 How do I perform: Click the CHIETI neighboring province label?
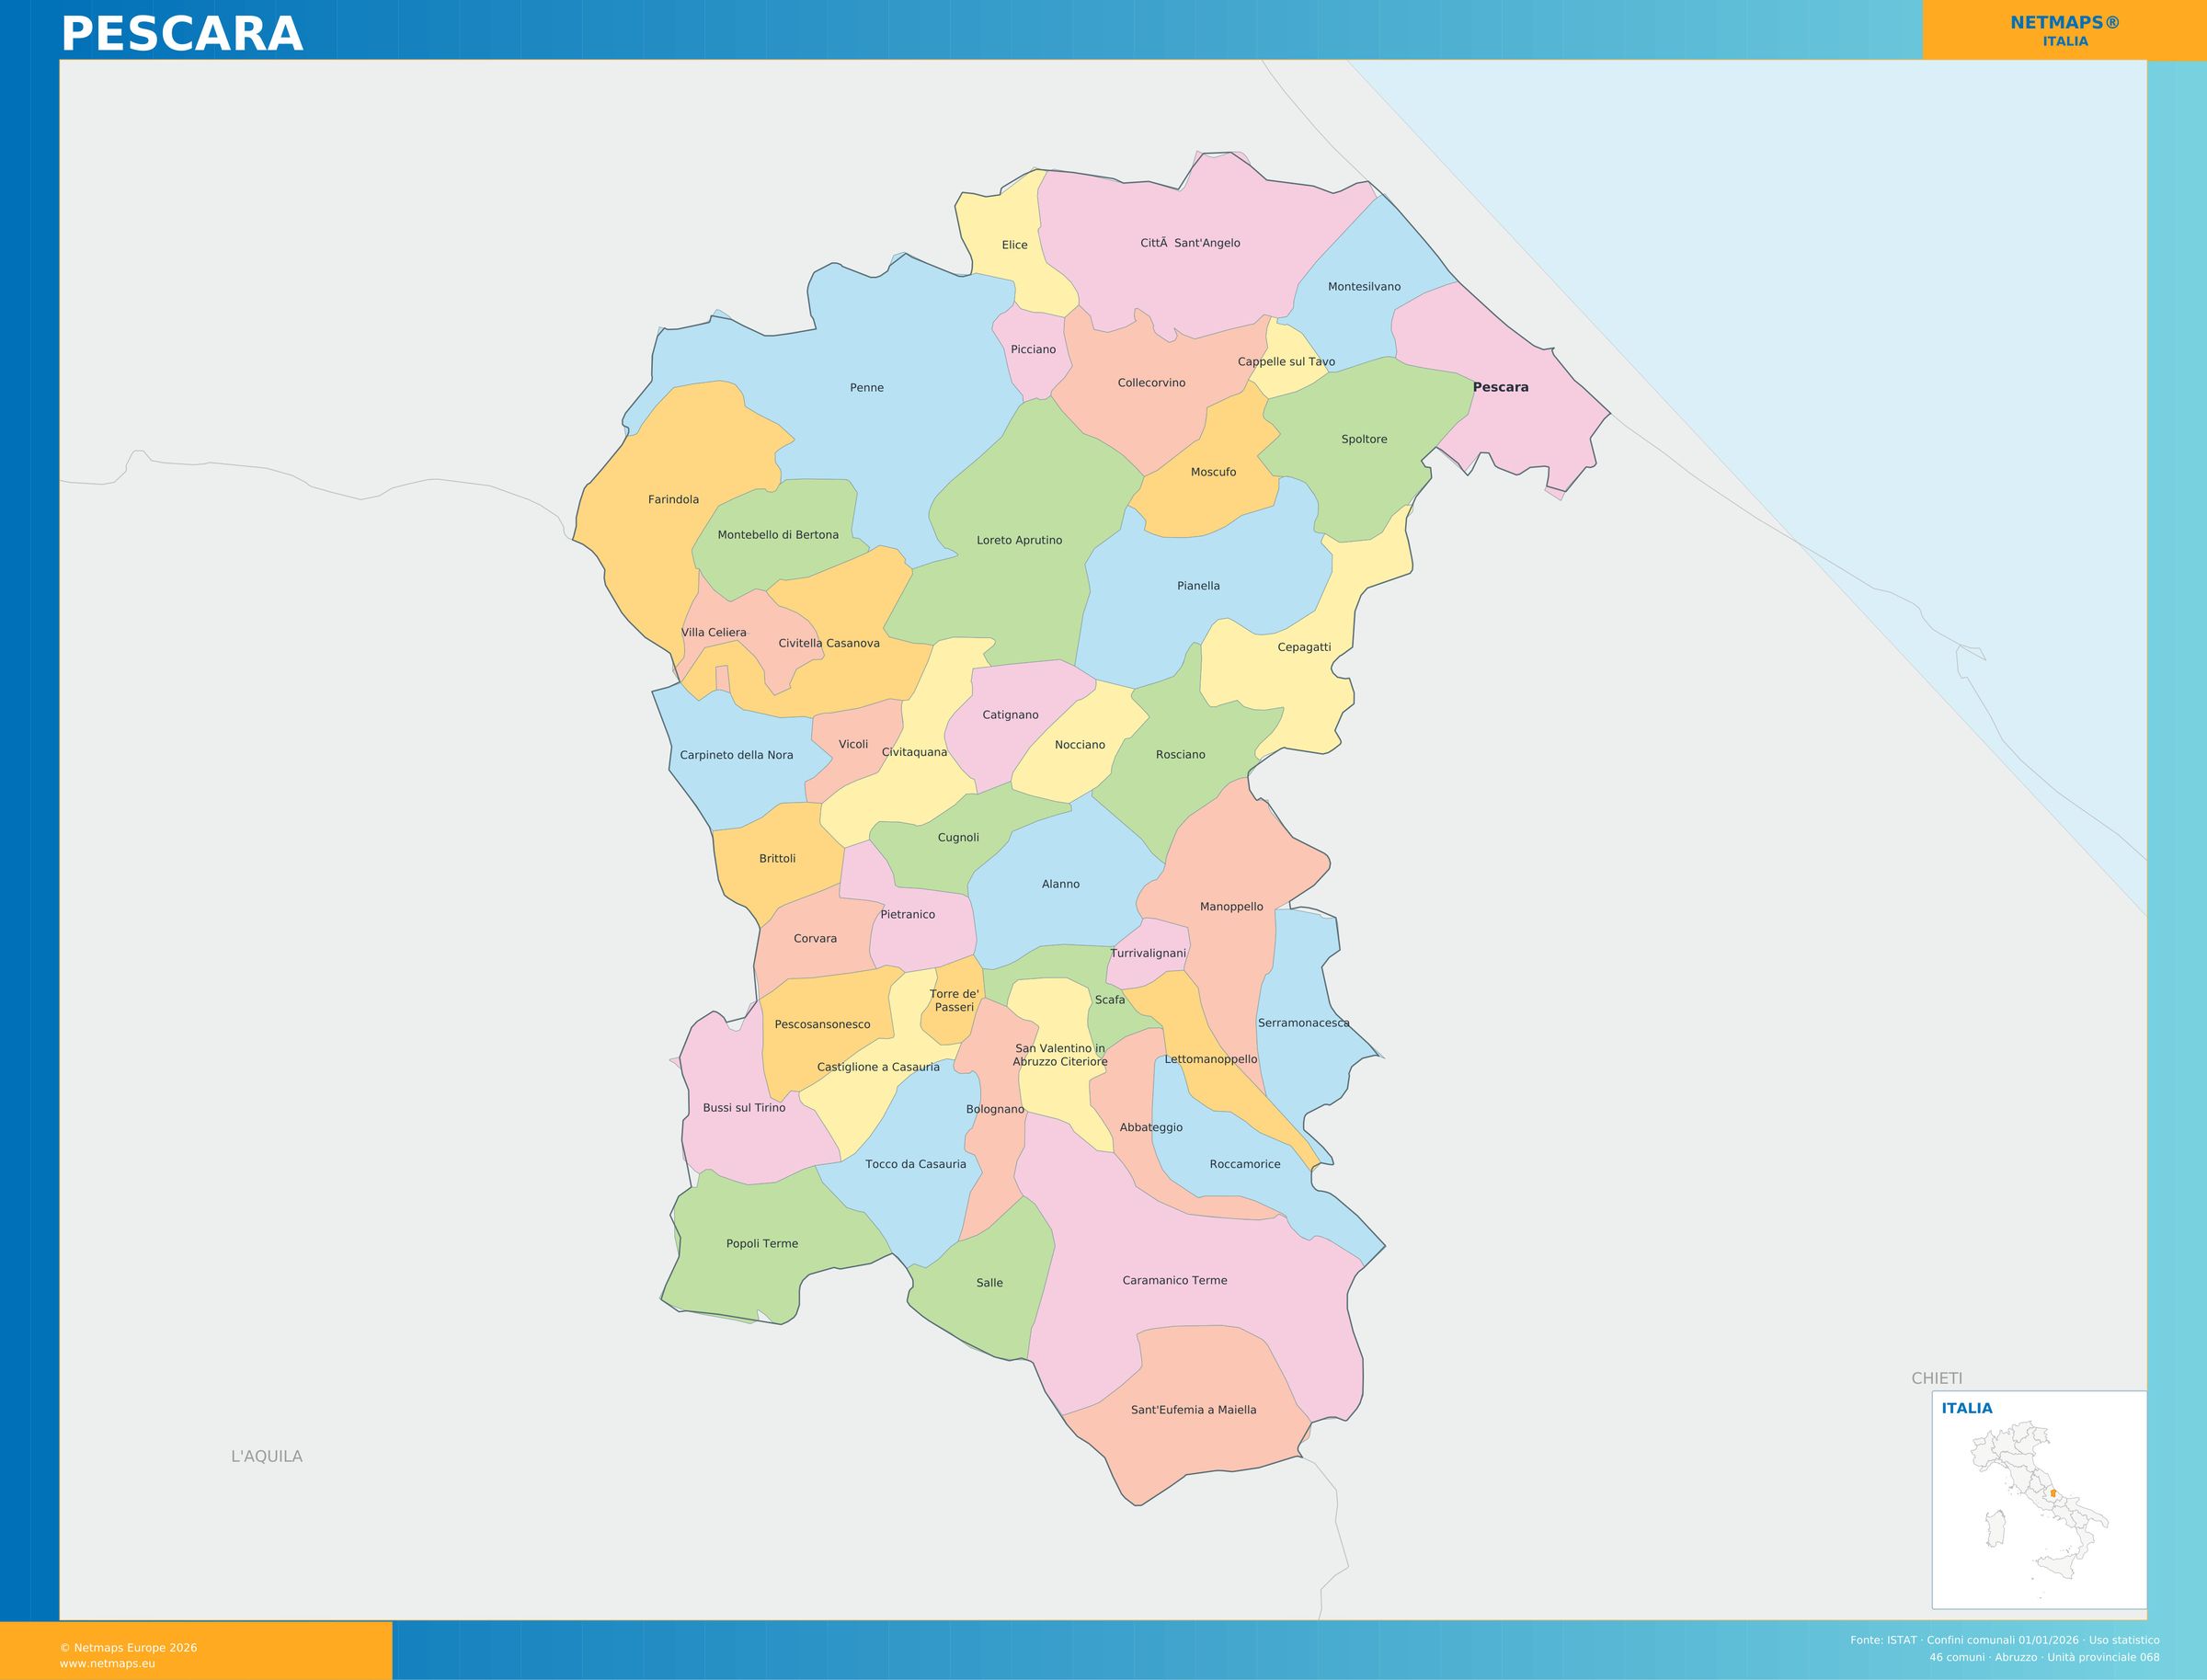tap(1936, 1378)
